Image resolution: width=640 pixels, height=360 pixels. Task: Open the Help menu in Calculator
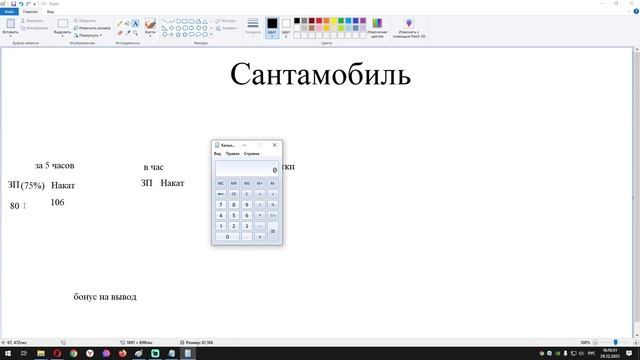(x=251, y=154)
